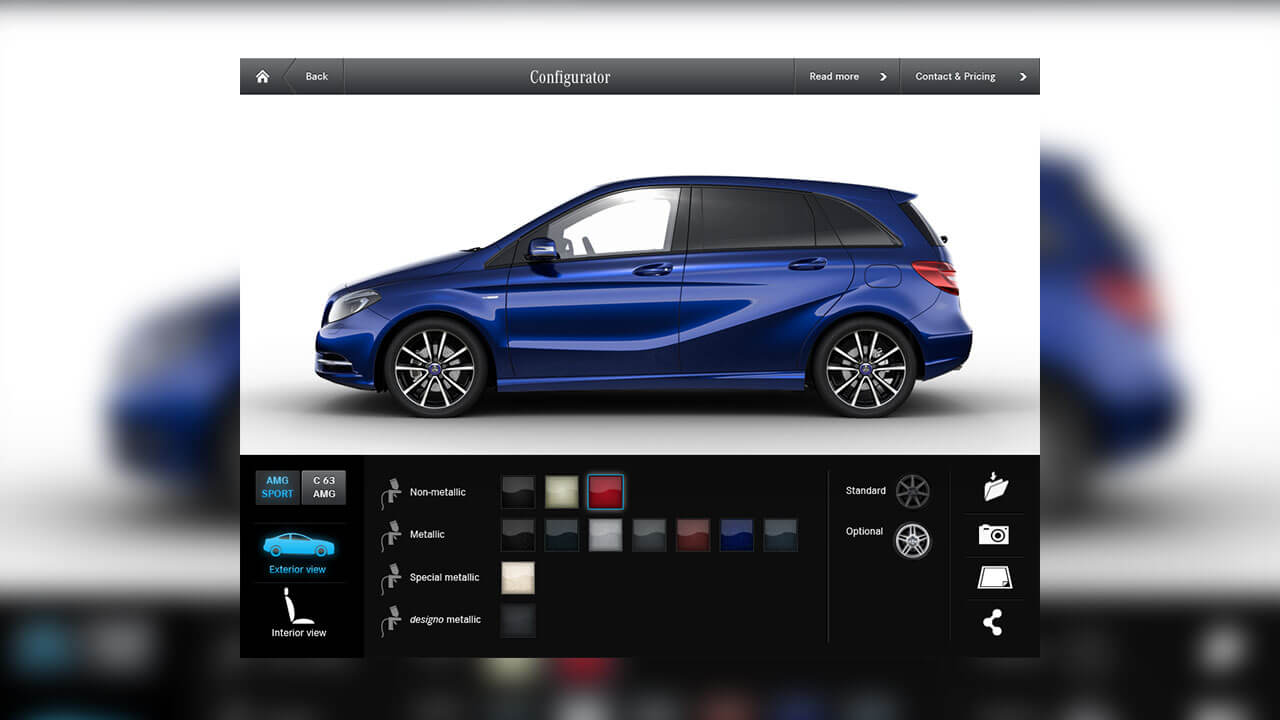
Task: Select the Standard wheel rim
Action: [x=912, y=491]
